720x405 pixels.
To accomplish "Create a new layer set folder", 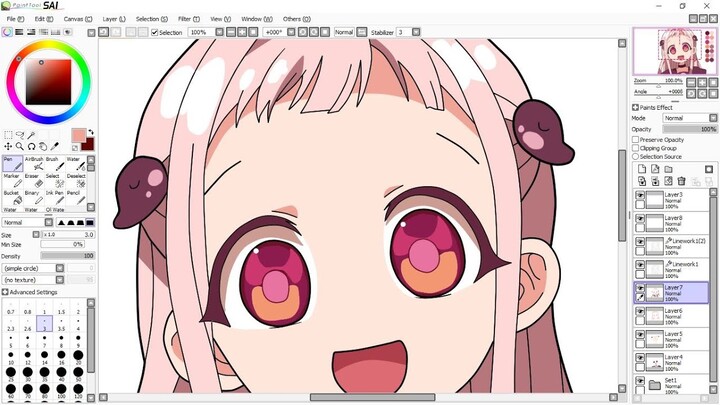I will tap(669, 169).
